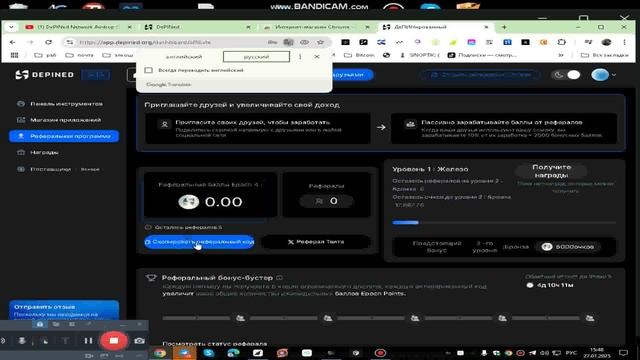
Task: Open the почта bookmarks folder
Action: (79, 55)
